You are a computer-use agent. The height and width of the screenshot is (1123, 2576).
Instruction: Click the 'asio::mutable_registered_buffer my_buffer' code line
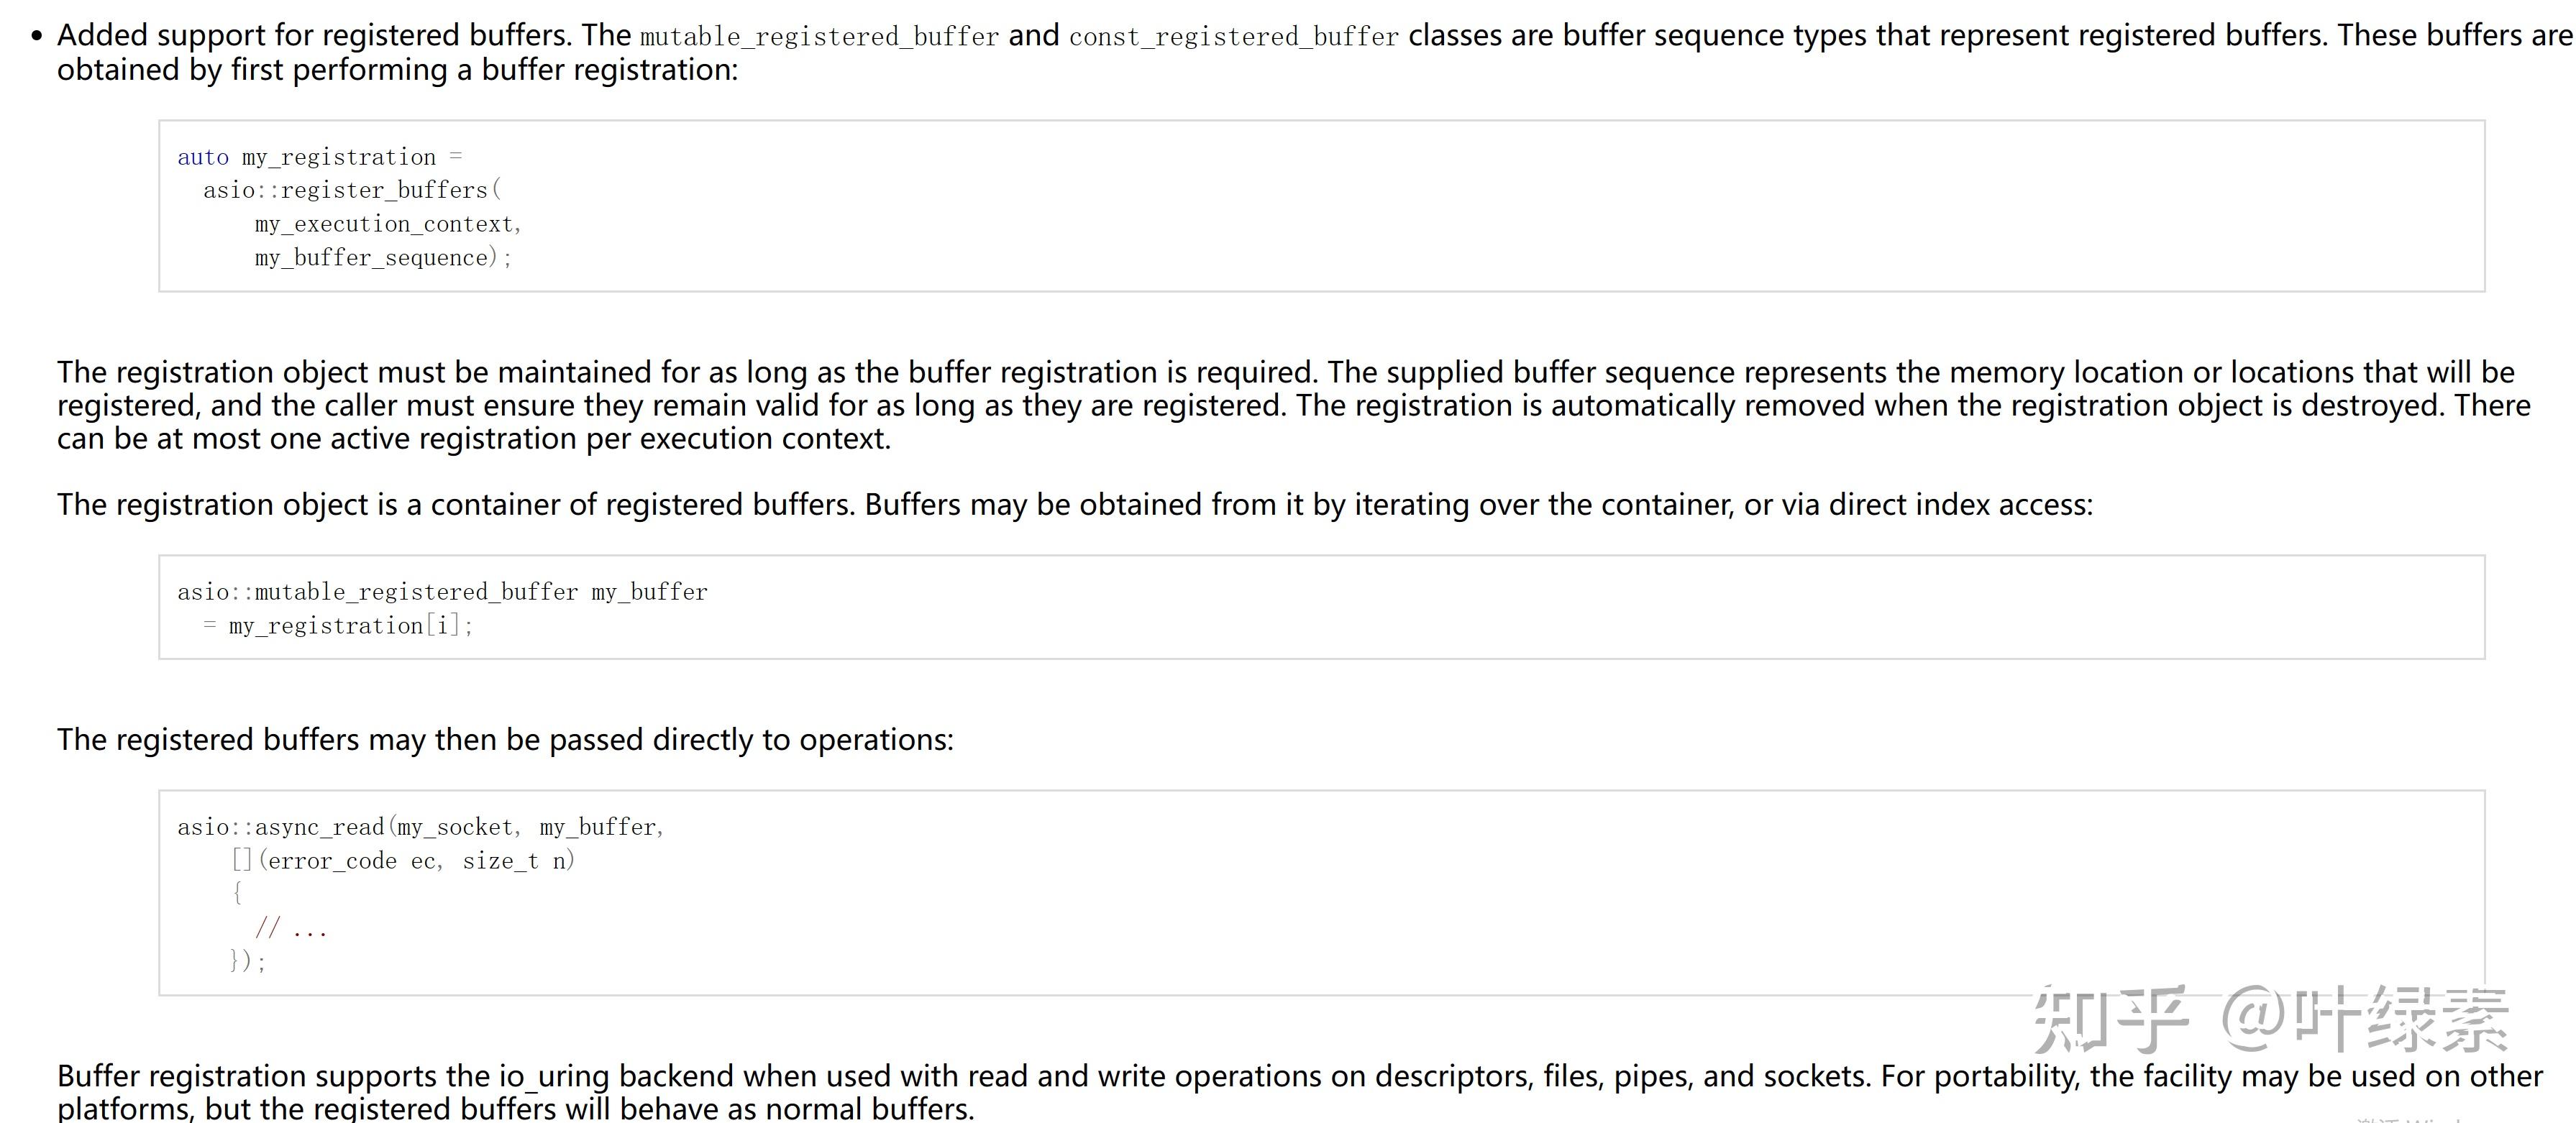tap(442, 592)
